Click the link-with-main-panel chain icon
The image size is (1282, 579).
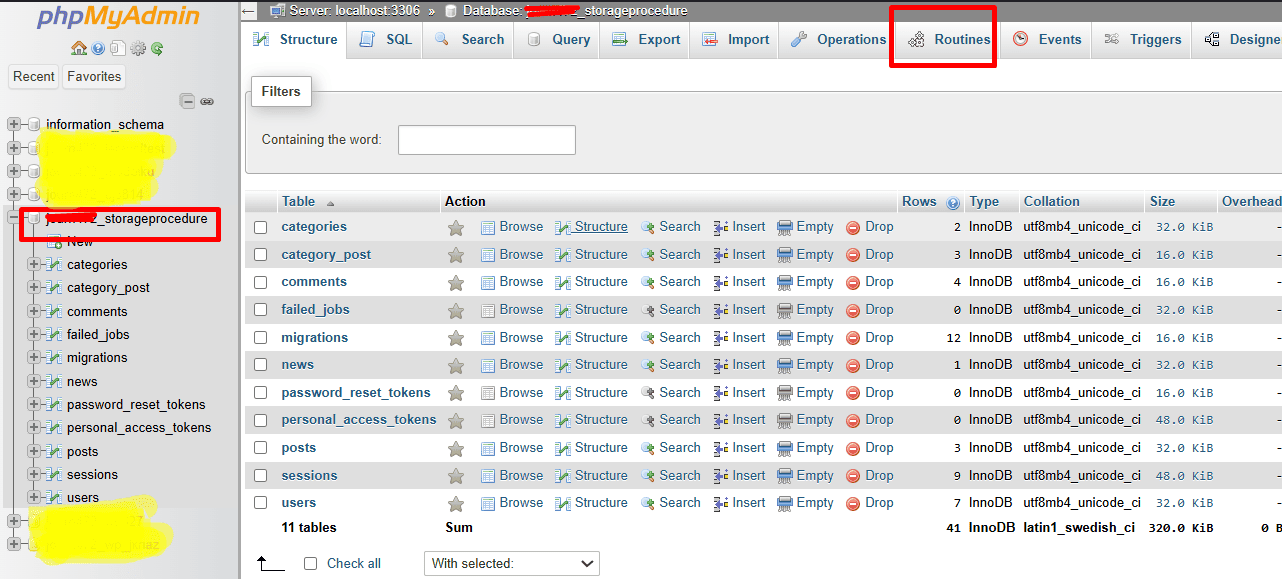pos(207,101)
